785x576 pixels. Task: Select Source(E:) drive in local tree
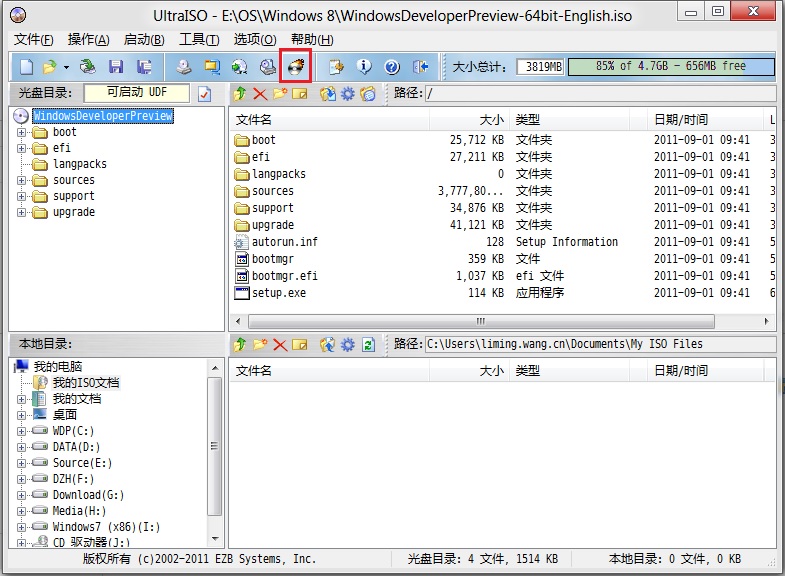82,463
